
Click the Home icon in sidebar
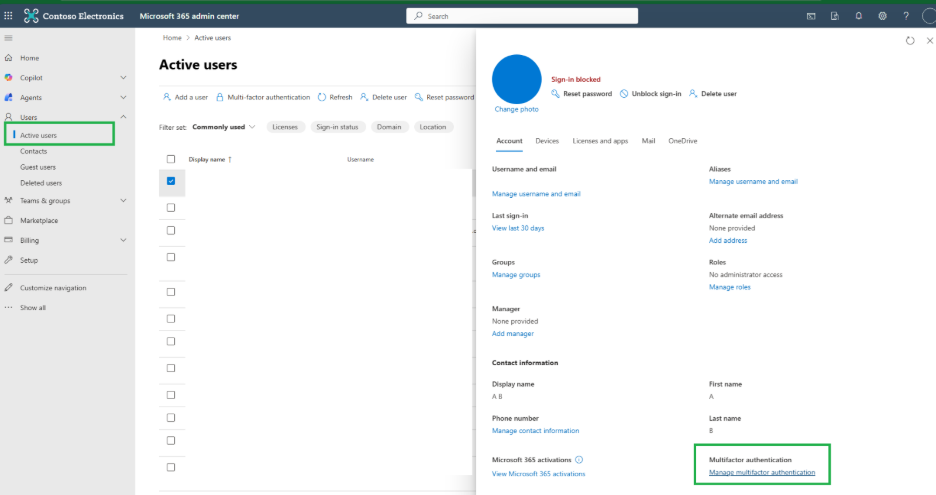[8, 58]
